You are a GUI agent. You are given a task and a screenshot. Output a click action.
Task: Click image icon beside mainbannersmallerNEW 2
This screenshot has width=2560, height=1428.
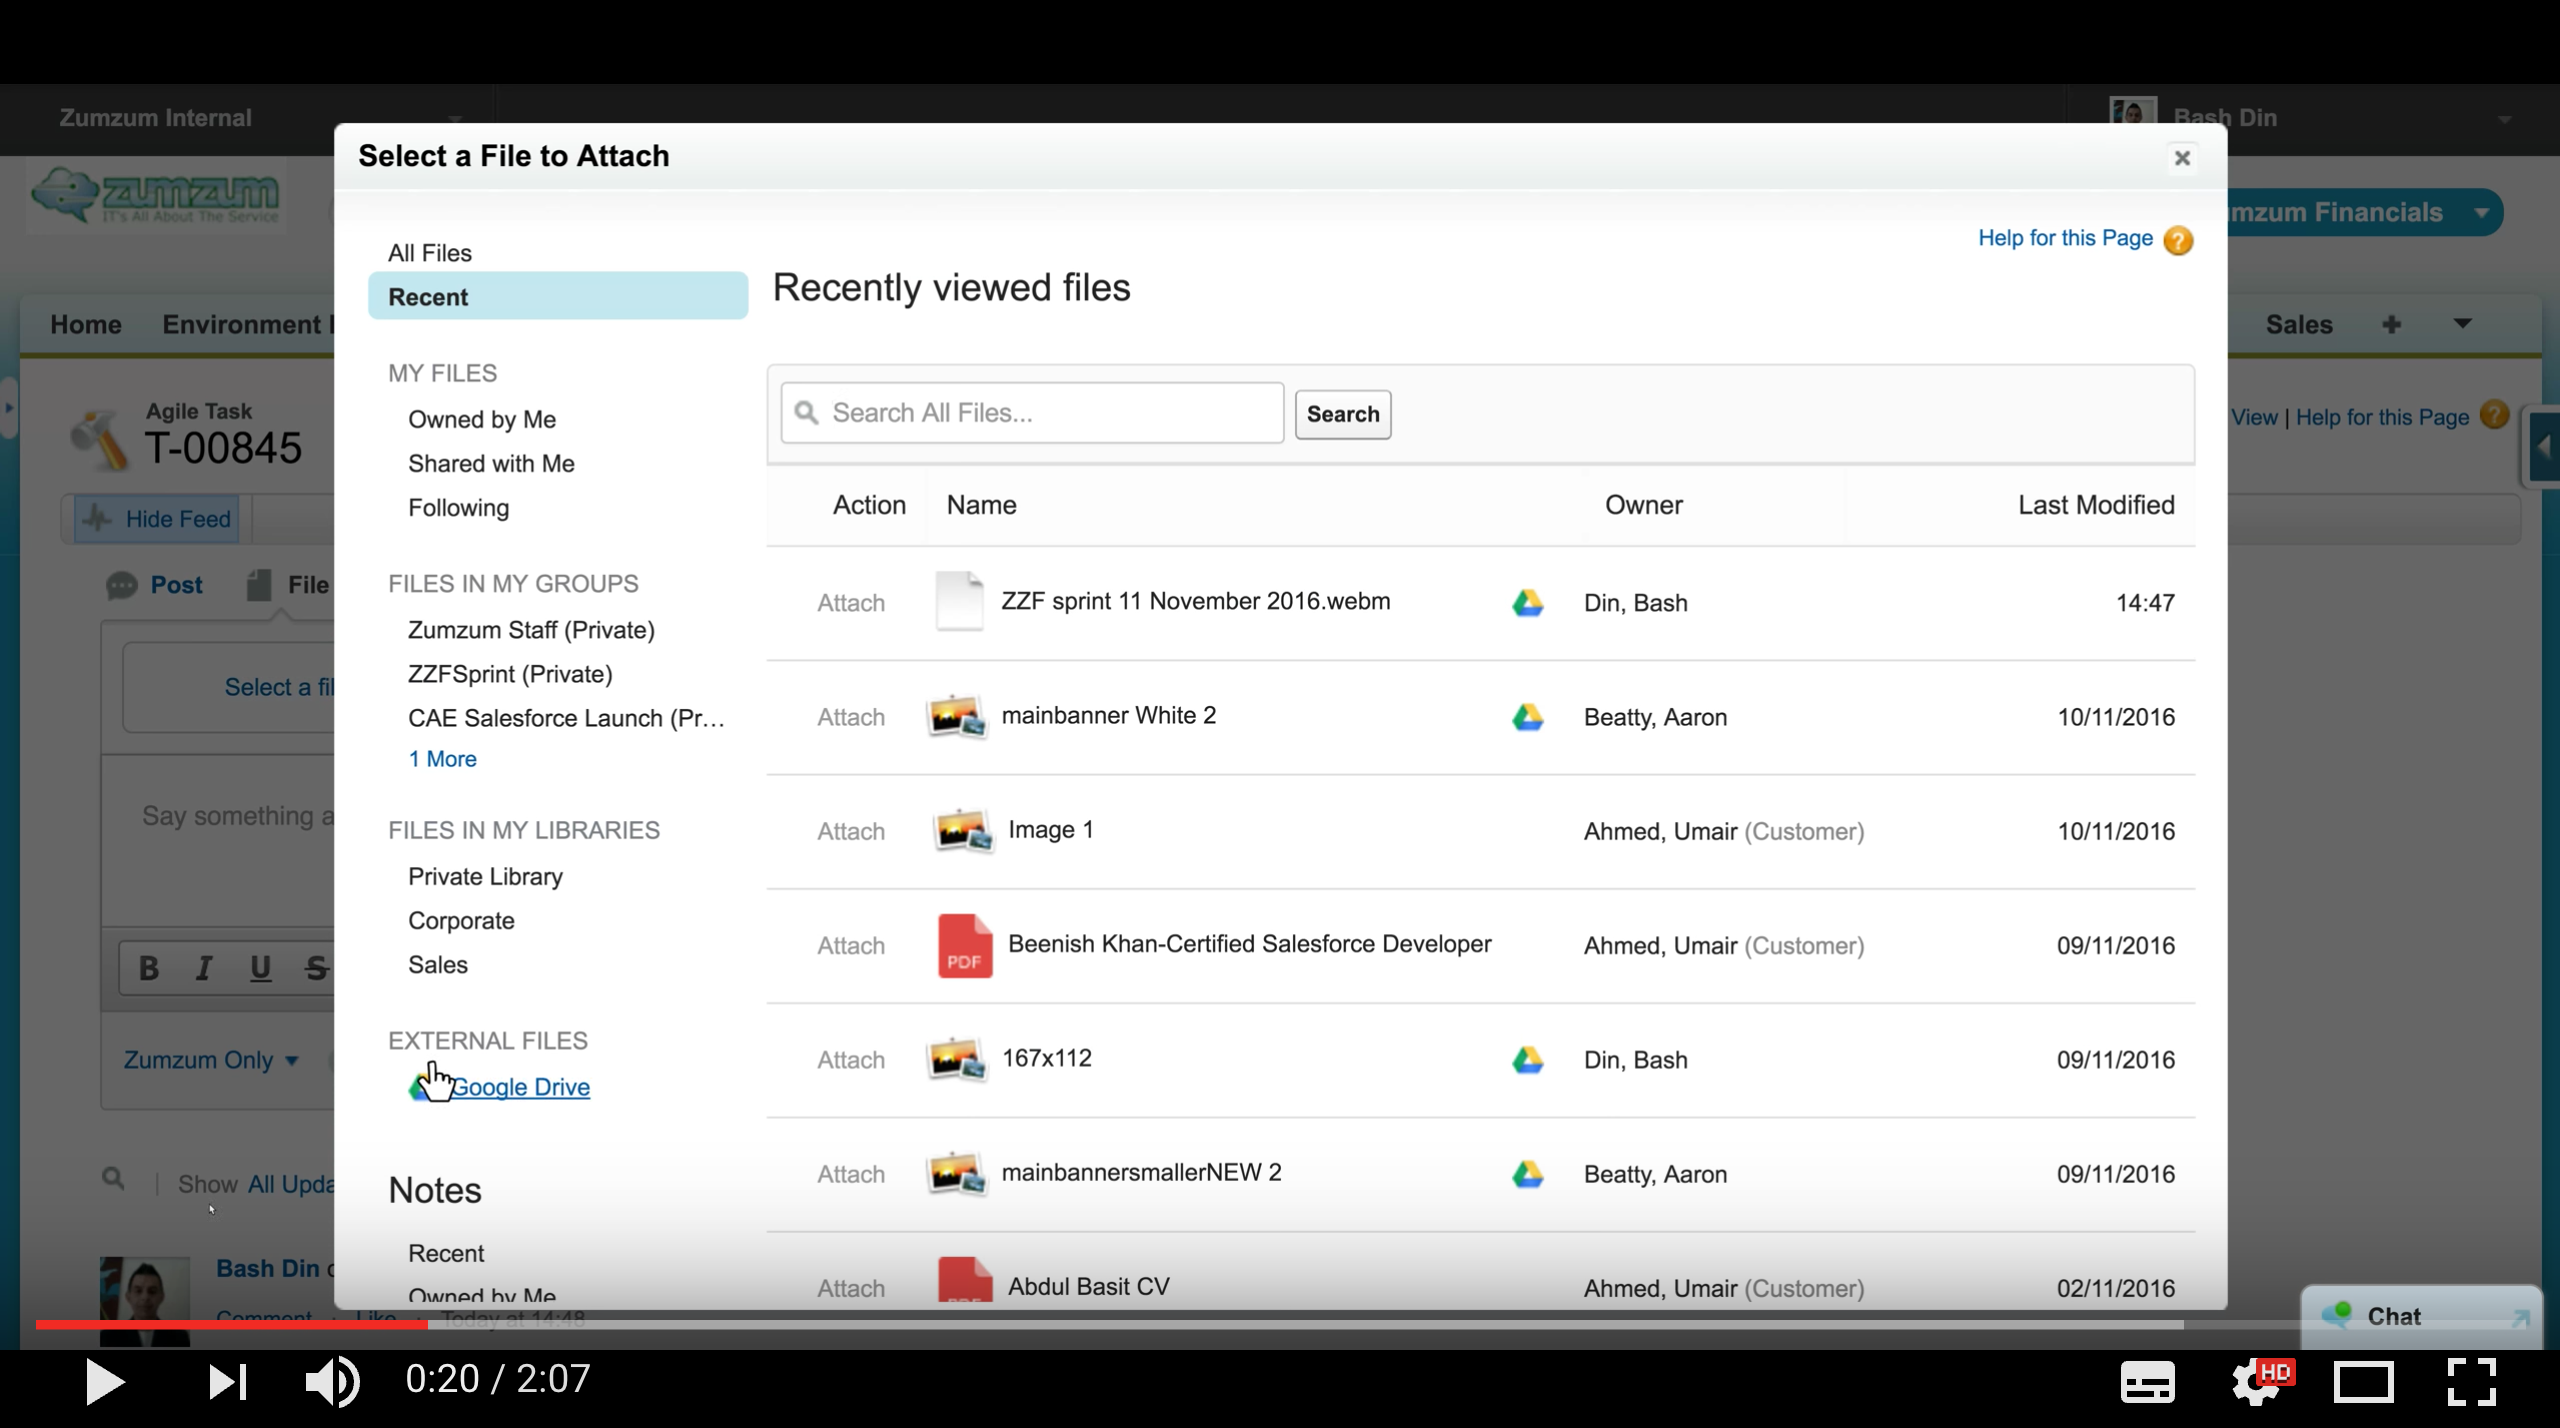click(x=957, y=1173)
